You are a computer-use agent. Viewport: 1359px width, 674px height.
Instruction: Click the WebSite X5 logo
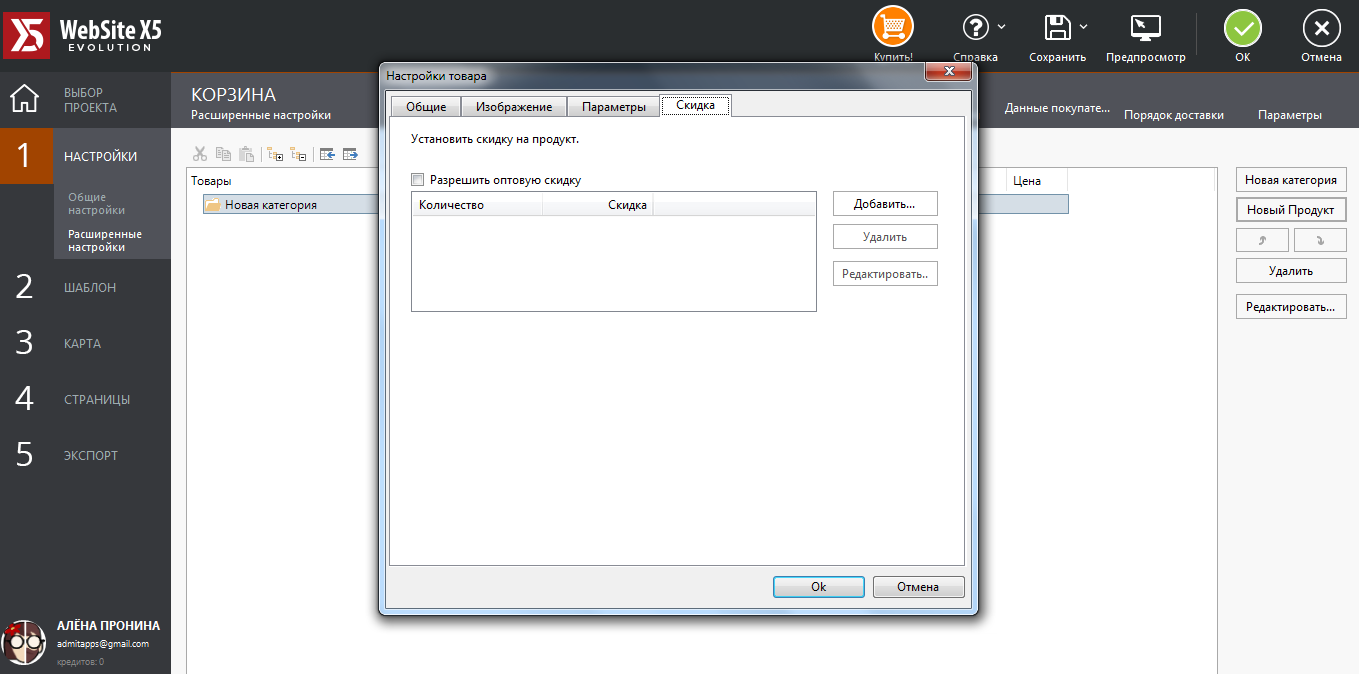[84, 35]
